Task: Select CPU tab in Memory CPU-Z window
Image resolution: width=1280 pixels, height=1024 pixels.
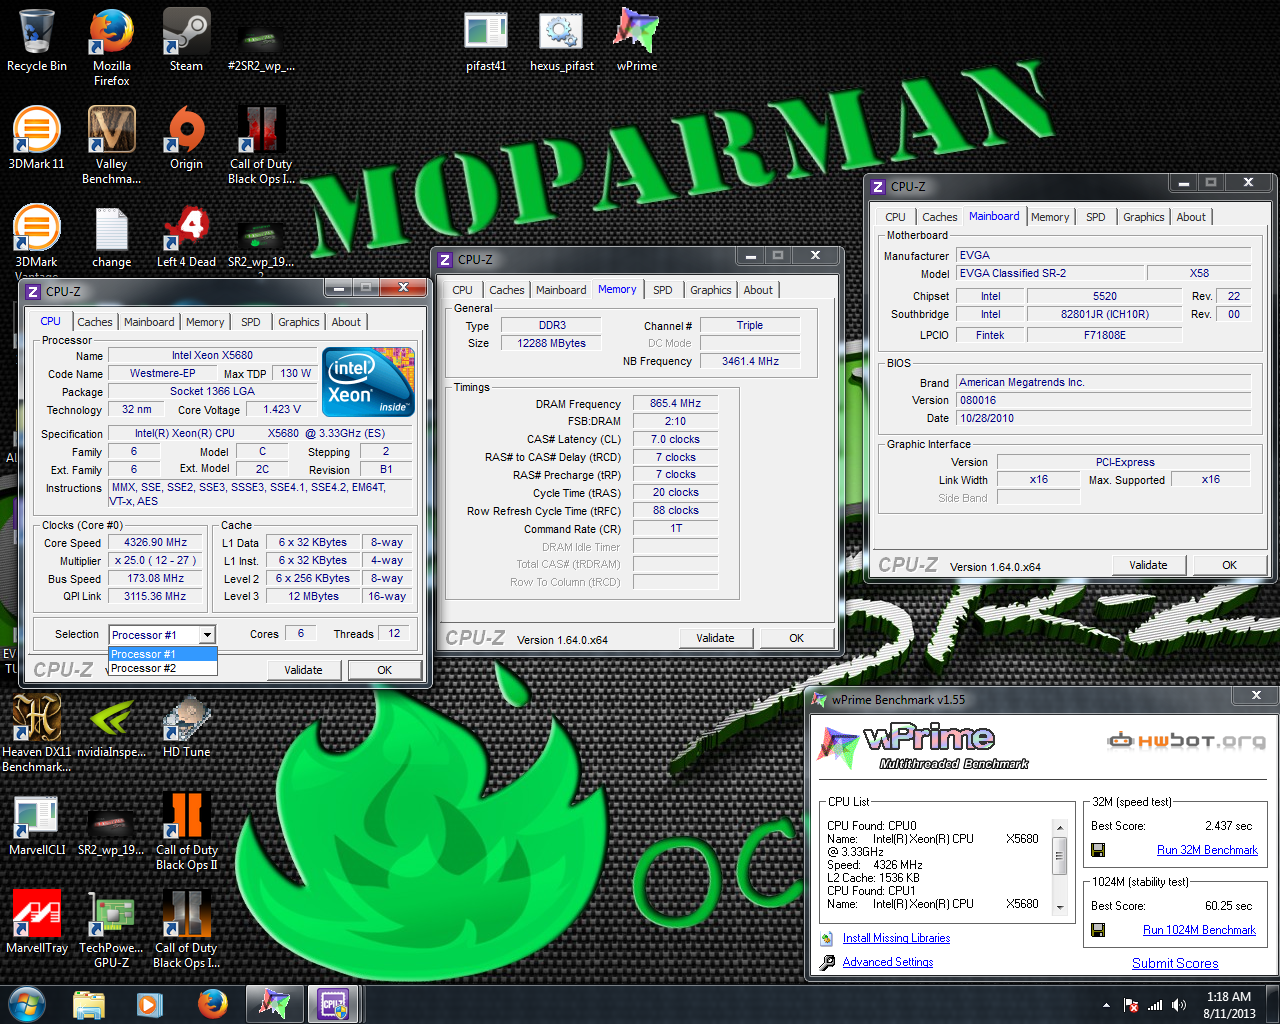Action: click(x=463, y=290)
